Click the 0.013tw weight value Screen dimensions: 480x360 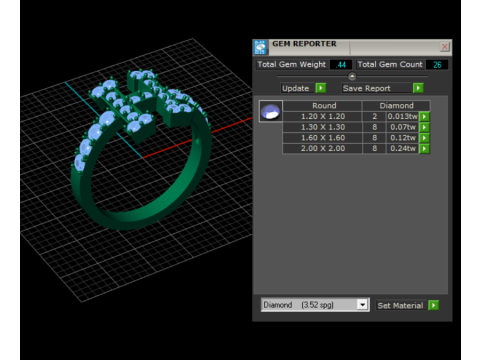click(x=402, y=116)
